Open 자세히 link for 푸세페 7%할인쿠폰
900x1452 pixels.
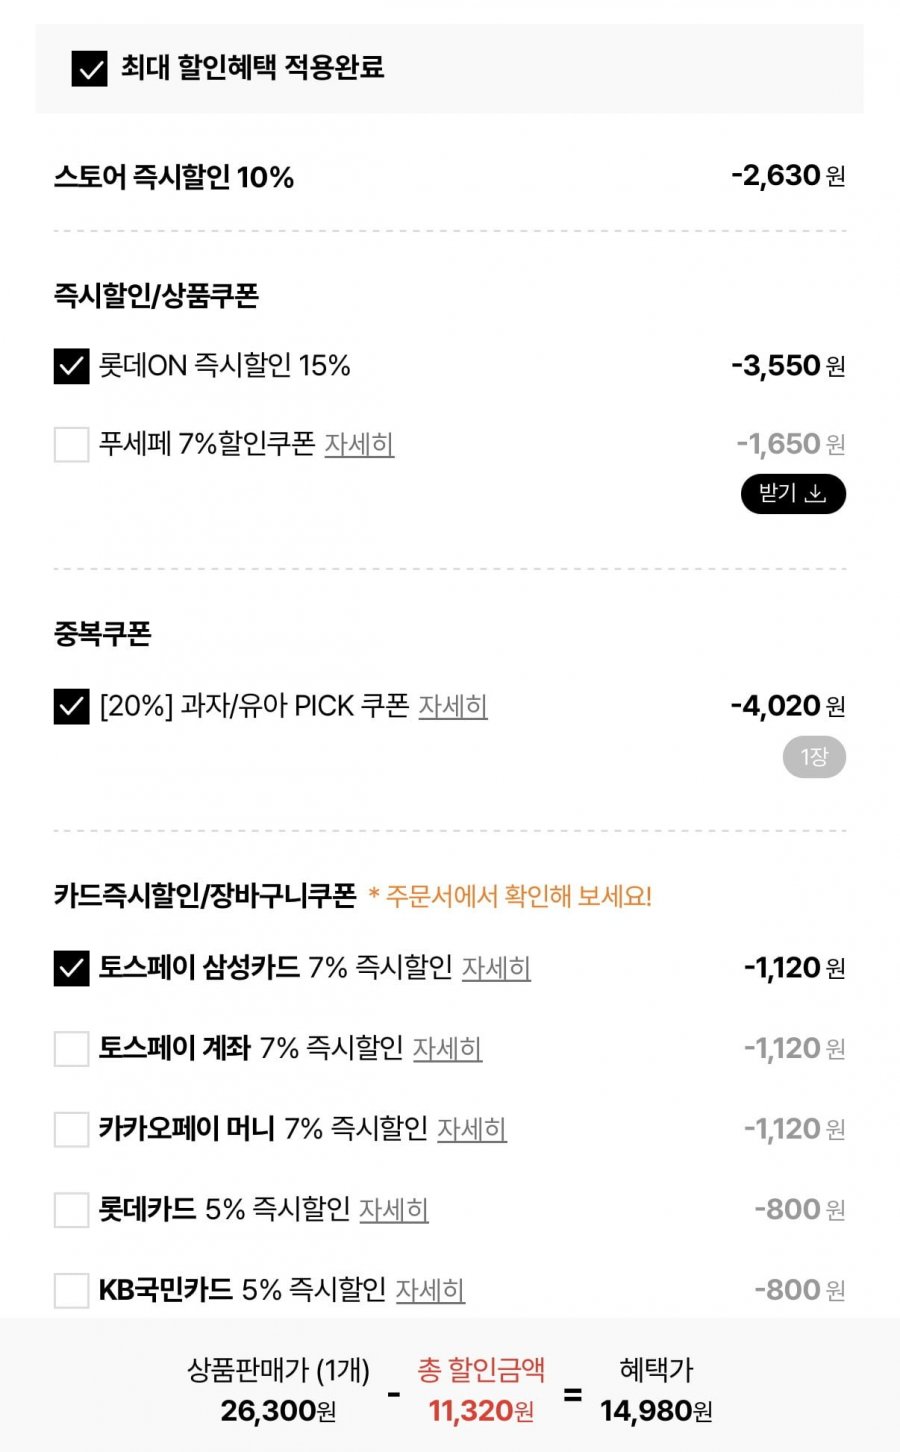pyautogui.click(x=359, y=444)
